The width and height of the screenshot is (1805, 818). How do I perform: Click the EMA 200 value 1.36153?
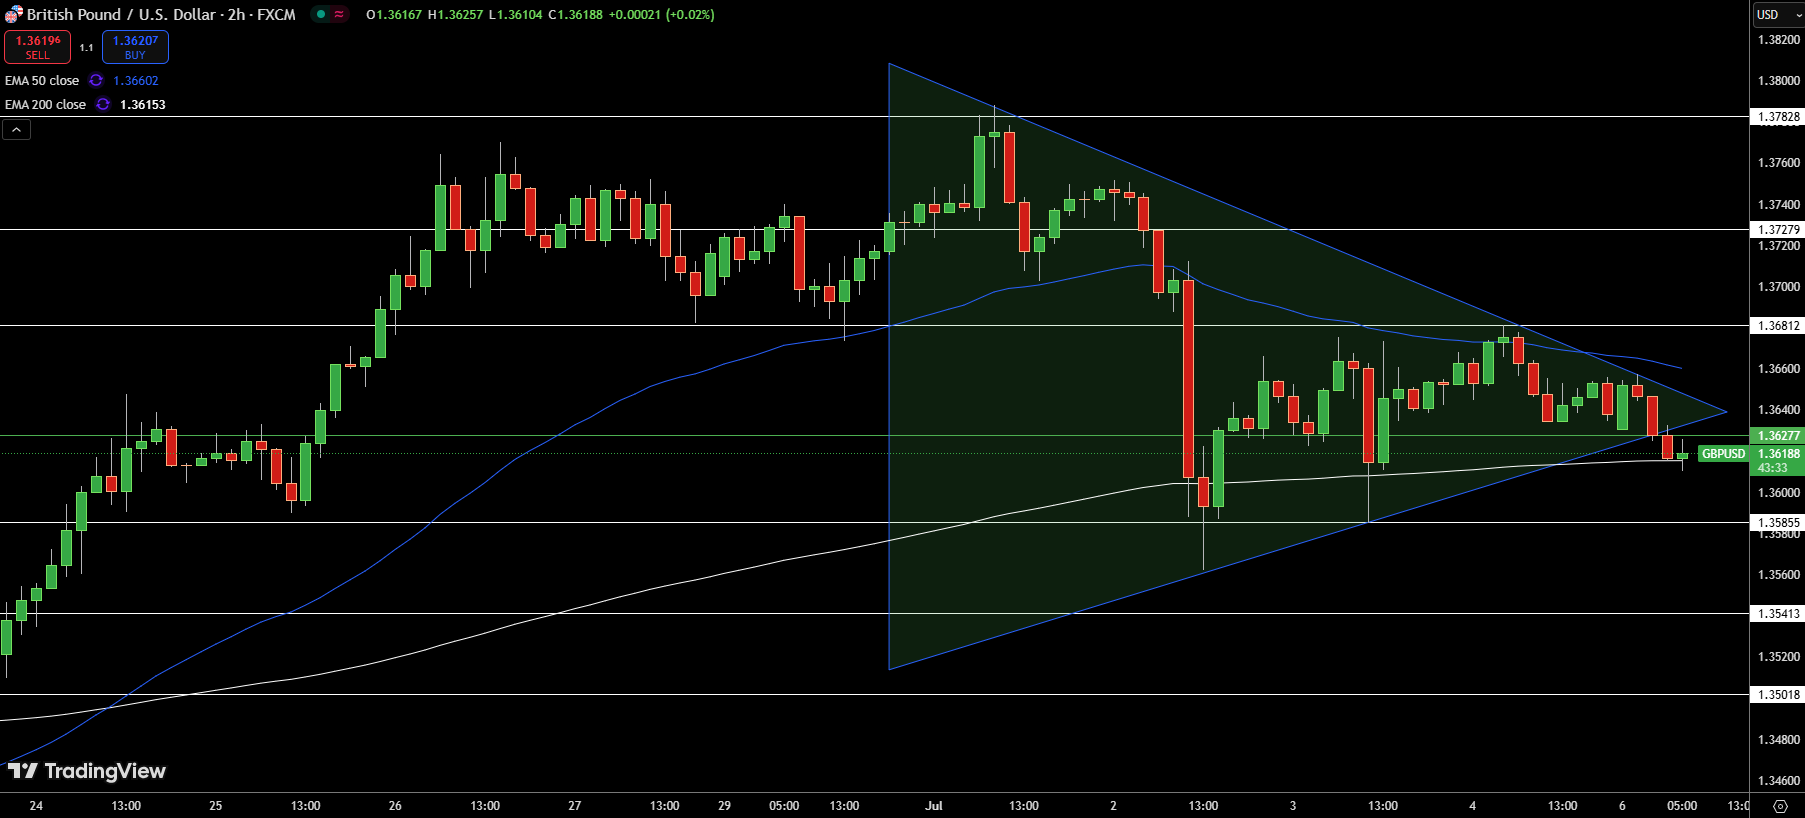point(143,104)
